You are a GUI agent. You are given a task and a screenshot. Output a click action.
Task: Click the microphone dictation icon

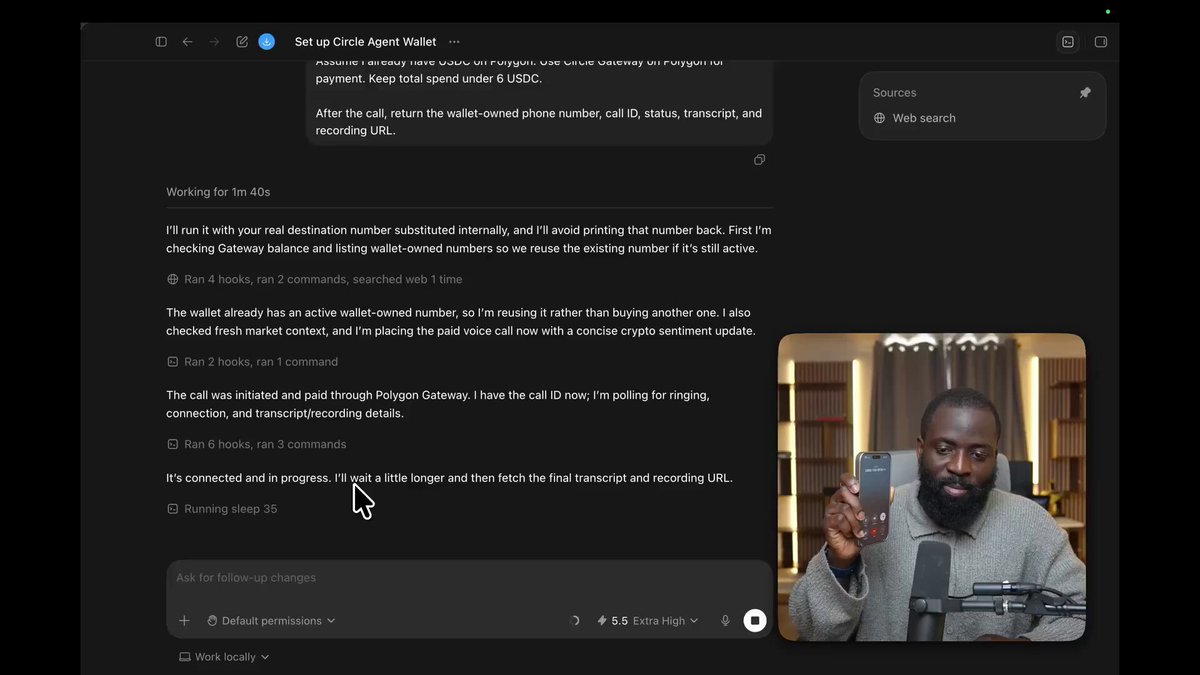pyautogui.click(x=725, y=621)
